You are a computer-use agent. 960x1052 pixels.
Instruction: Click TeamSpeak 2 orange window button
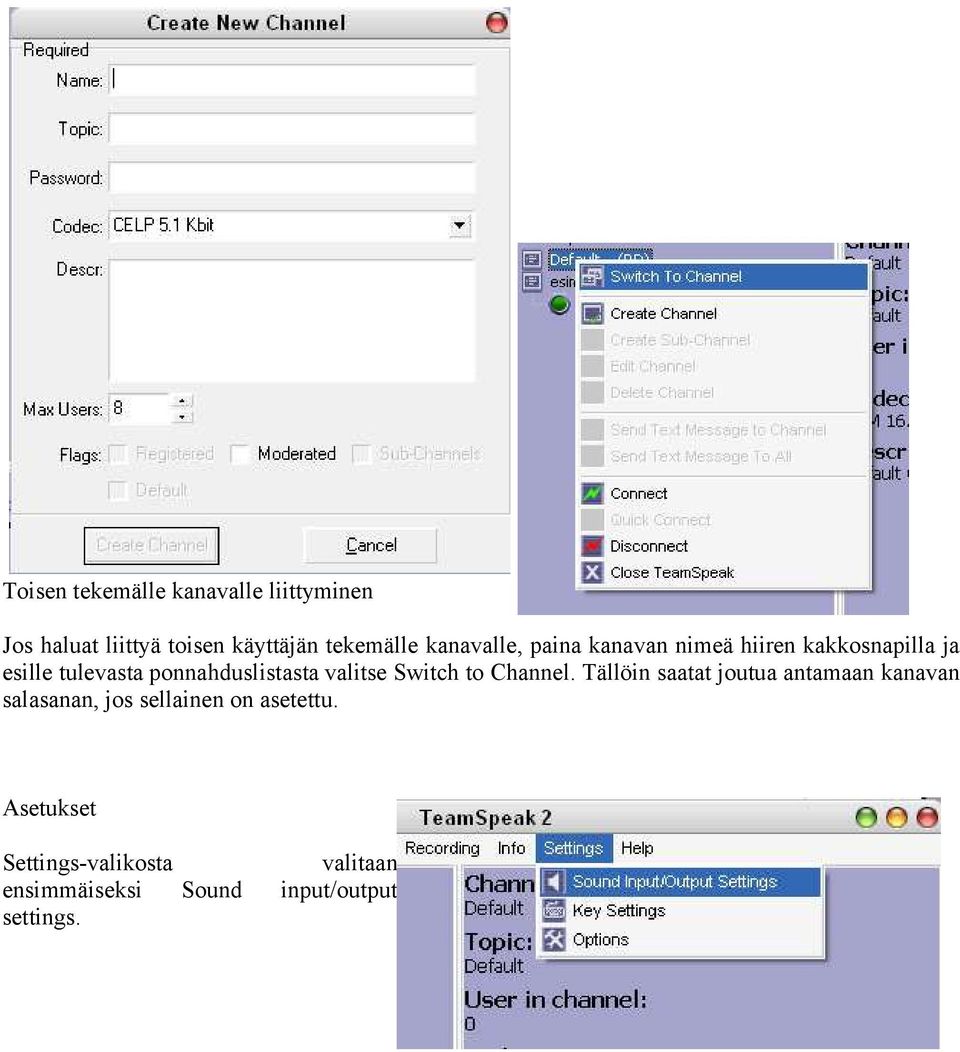(x=897, y=817)
